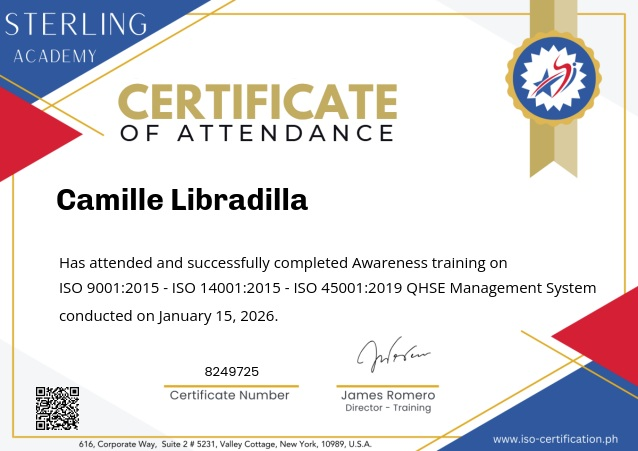Click the name James Romero
The image size is (638, 451).
pyautogui.click(x=388, y=395)
